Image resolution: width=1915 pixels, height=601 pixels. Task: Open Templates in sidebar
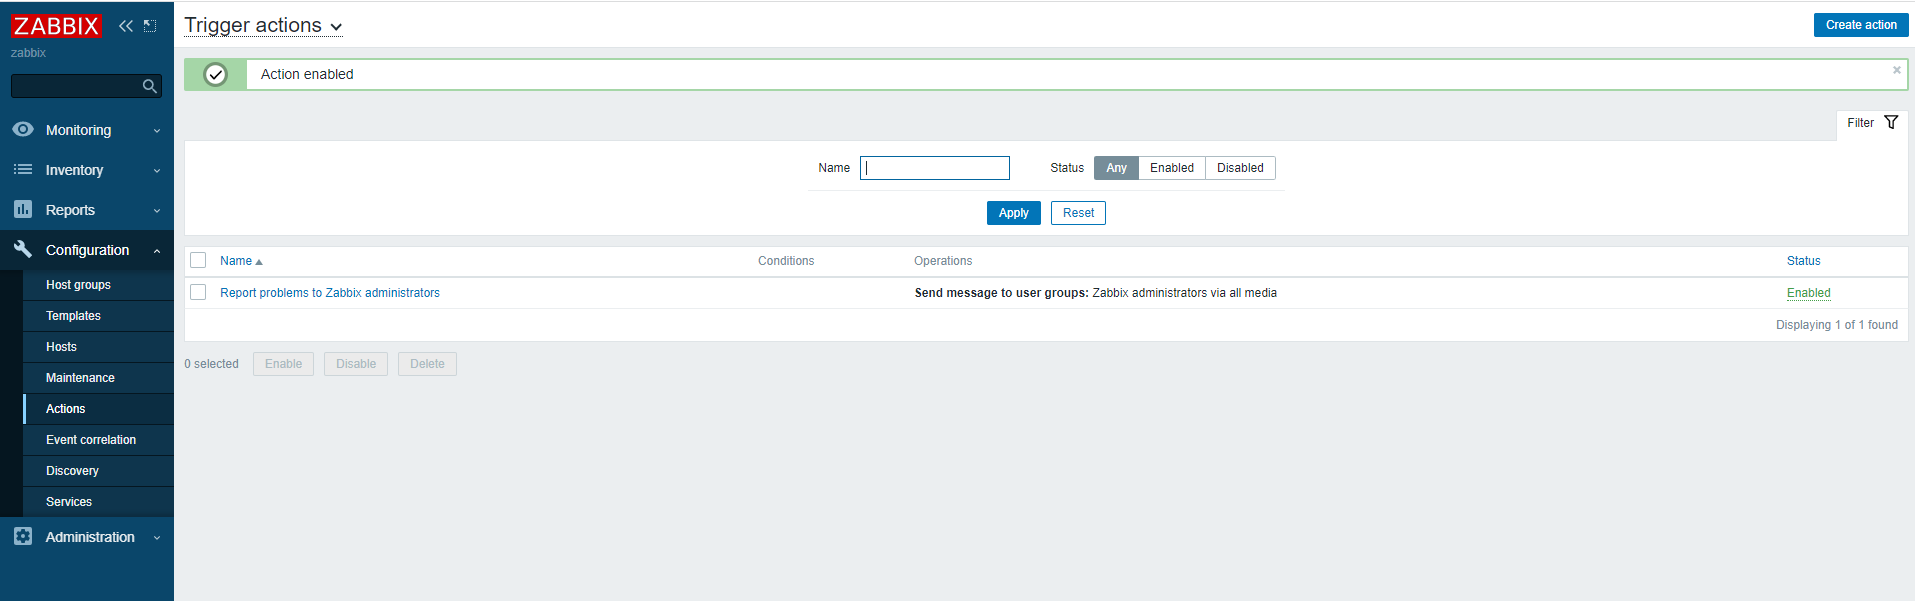[98, 316]
